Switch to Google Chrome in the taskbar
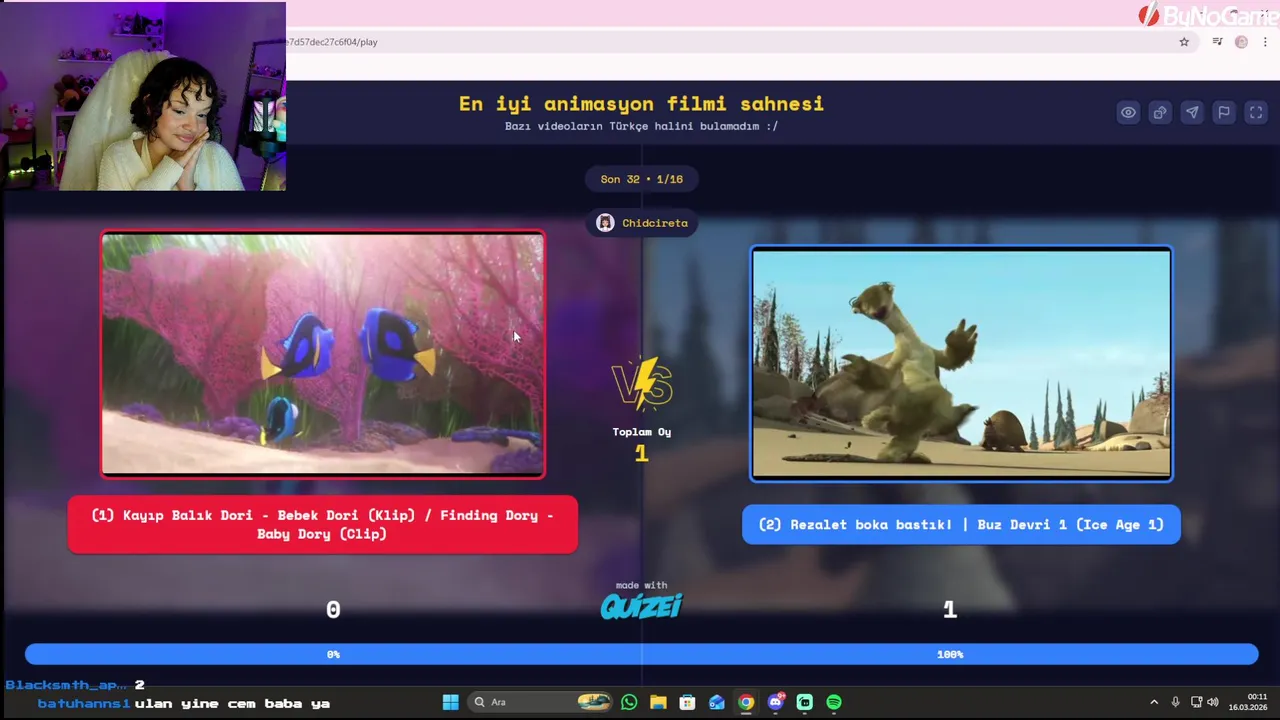The image size is (1280, 720). tap(746, 702)
